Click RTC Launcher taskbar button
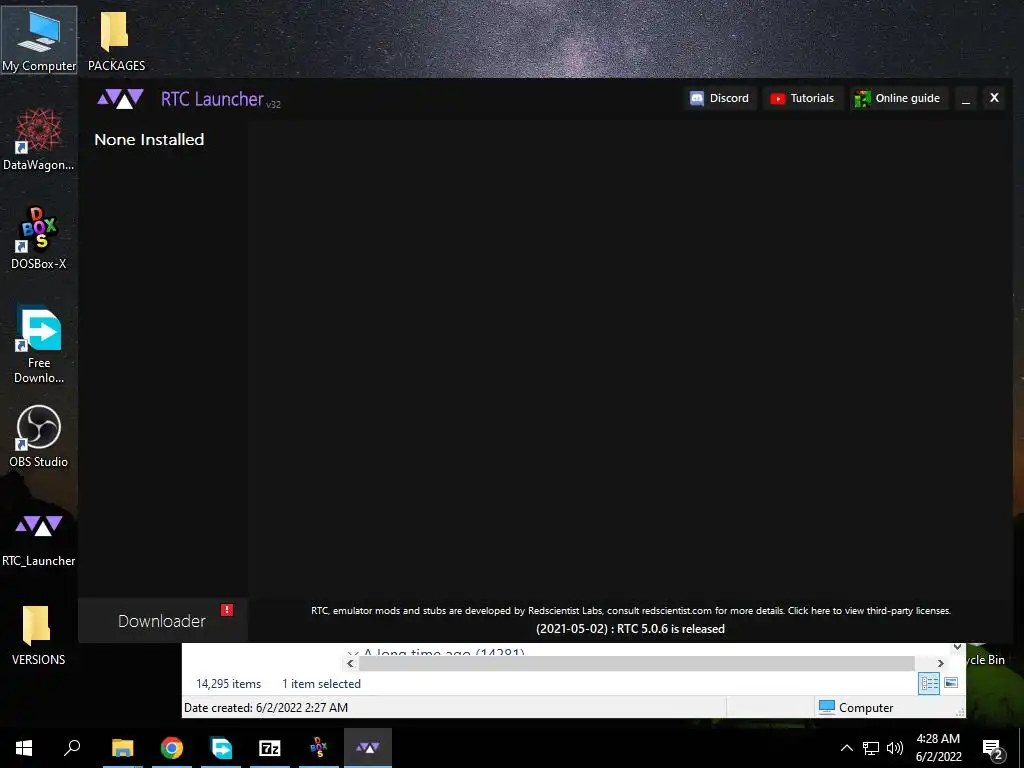1024x768 pixels. point(368,748)
